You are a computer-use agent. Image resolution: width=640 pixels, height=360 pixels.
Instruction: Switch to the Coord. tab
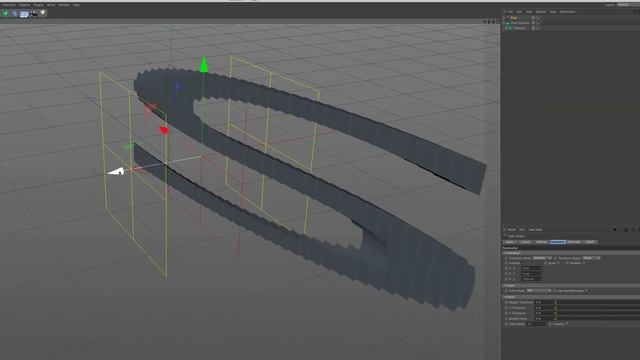click(525, 242)
